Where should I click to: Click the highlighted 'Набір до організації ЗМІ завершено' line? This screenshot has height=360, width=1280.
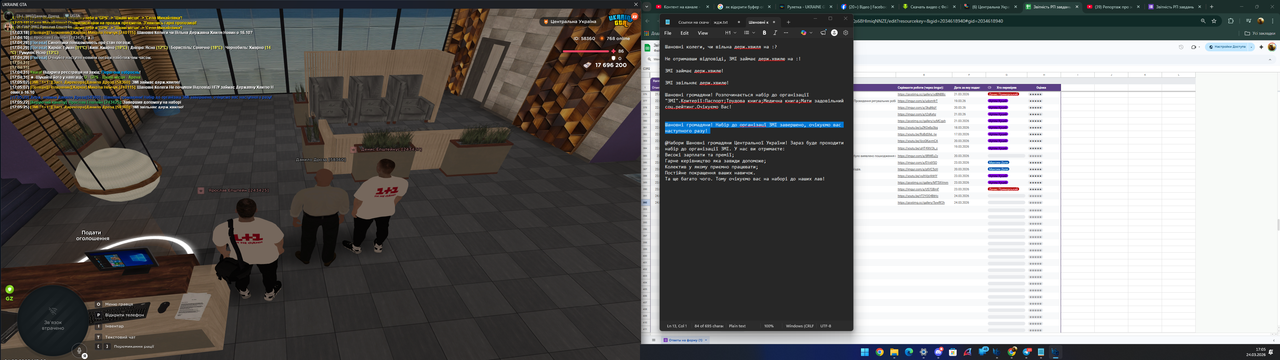pos(753,127)
